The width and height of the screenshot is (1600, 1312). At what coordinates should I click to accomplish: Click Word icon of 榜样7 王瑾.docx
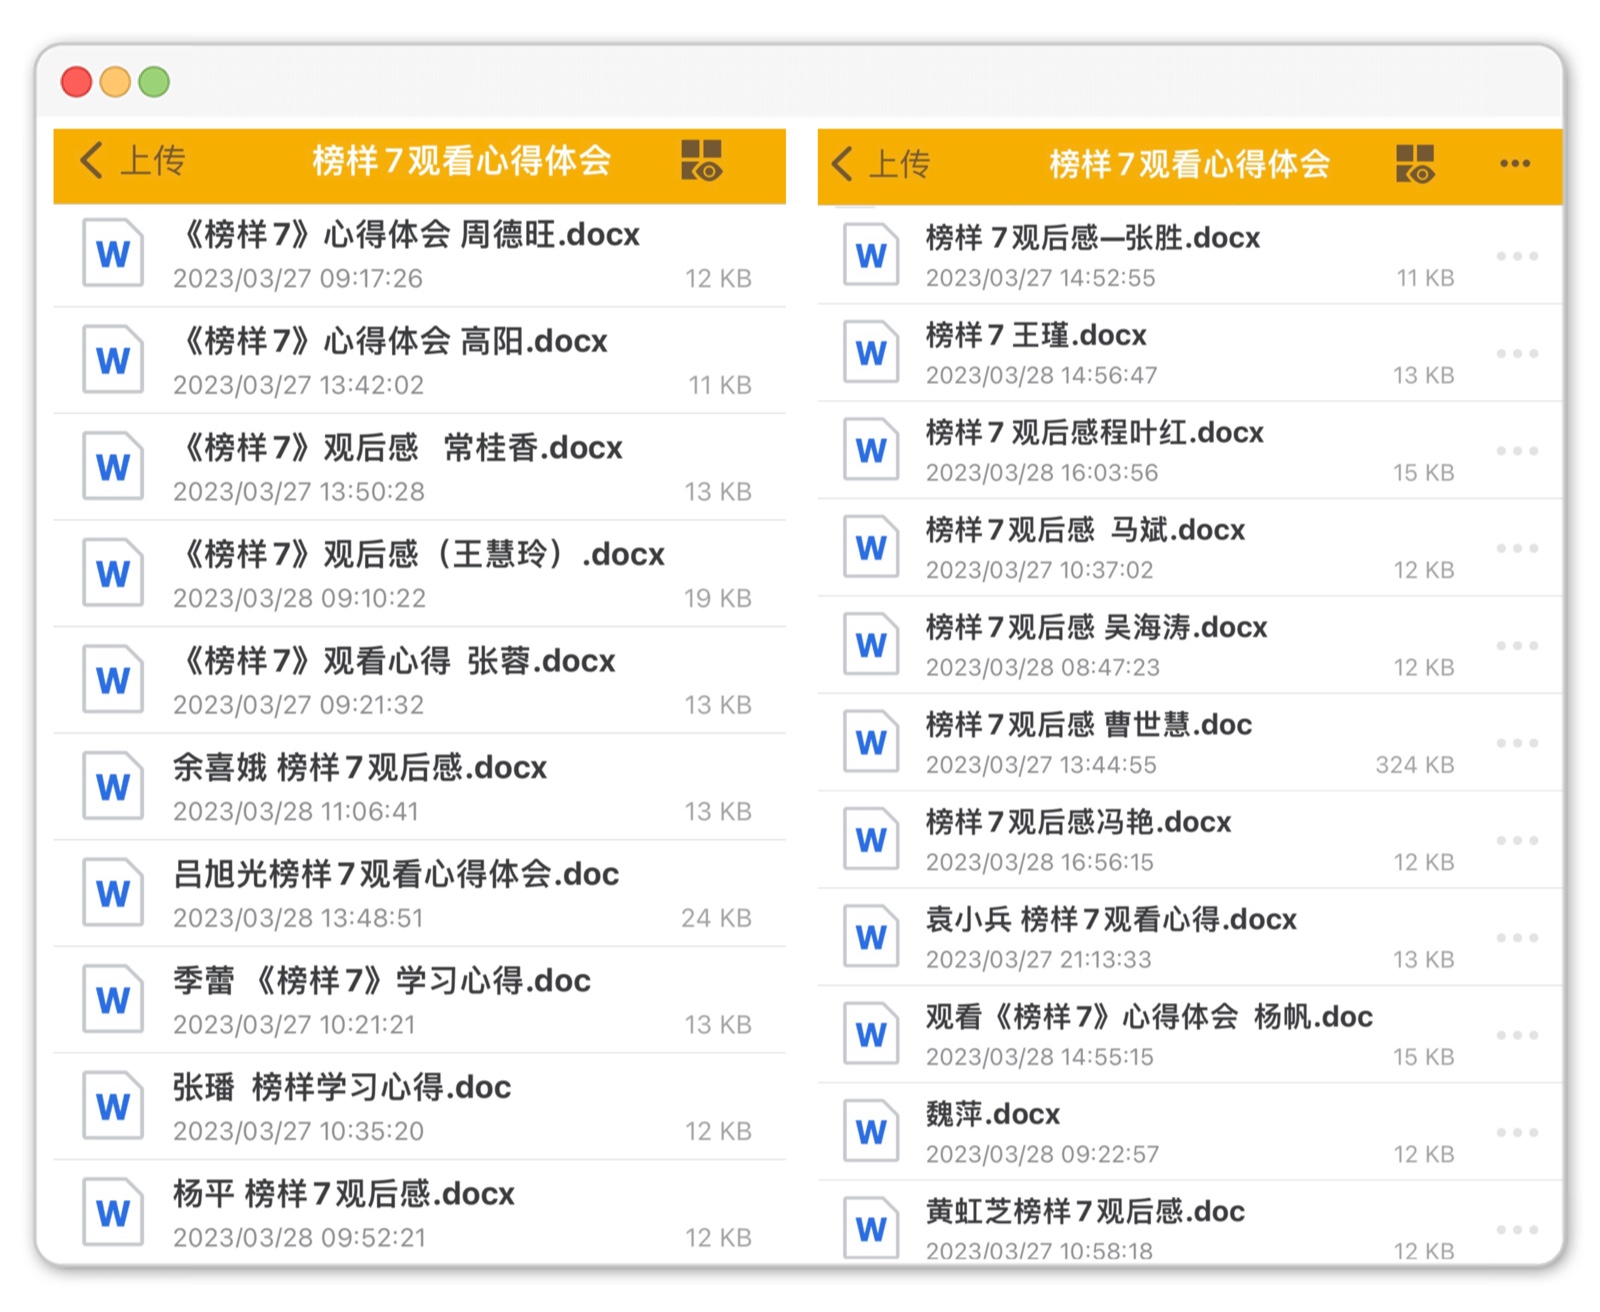(871, 352)
